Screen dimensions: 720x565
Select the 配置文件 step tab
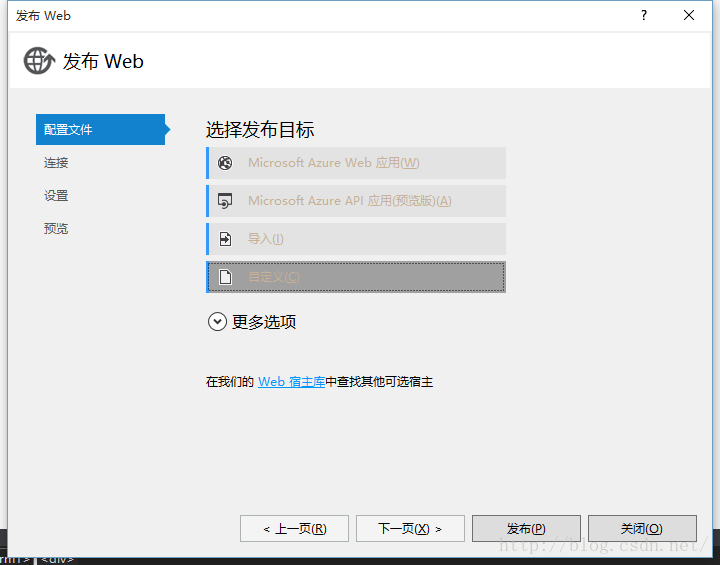(x=101, y=130)
